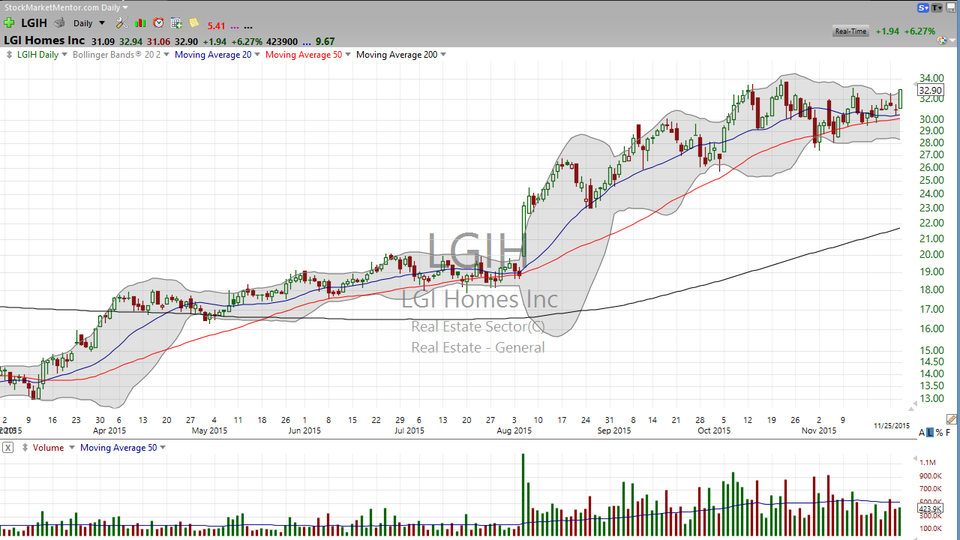Open chart settings wrench and screwdriver icon
960x540 pixels.
pyautogui.click(x=122, y=23)
